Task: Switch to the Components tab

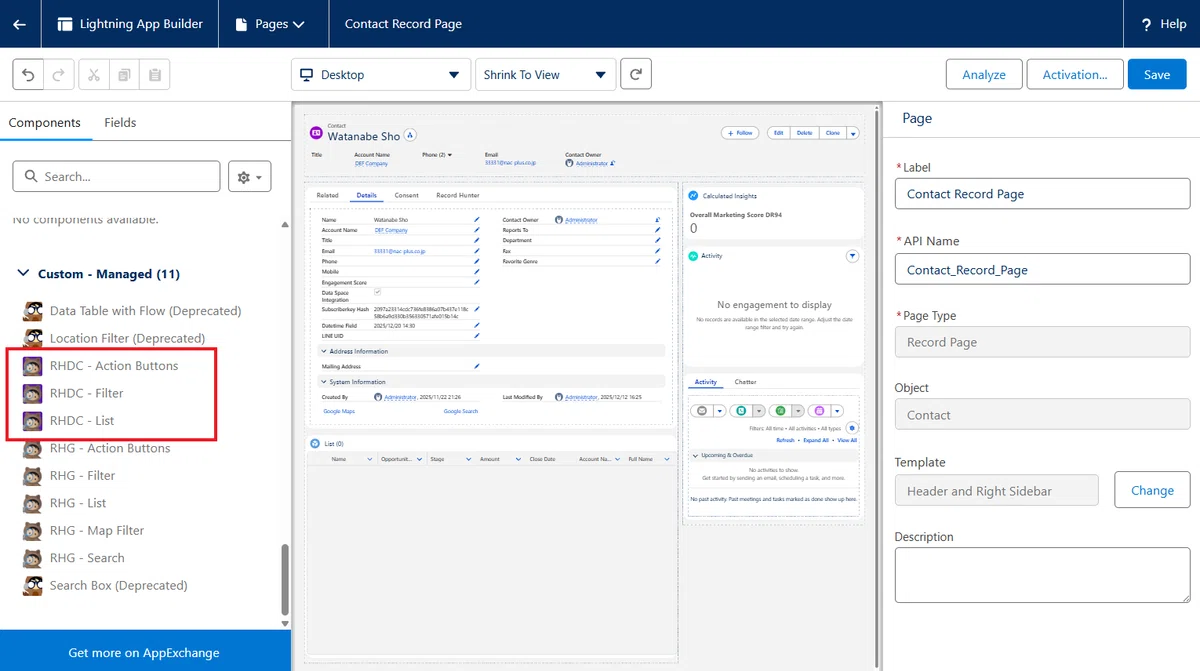Action: point(45,123)
